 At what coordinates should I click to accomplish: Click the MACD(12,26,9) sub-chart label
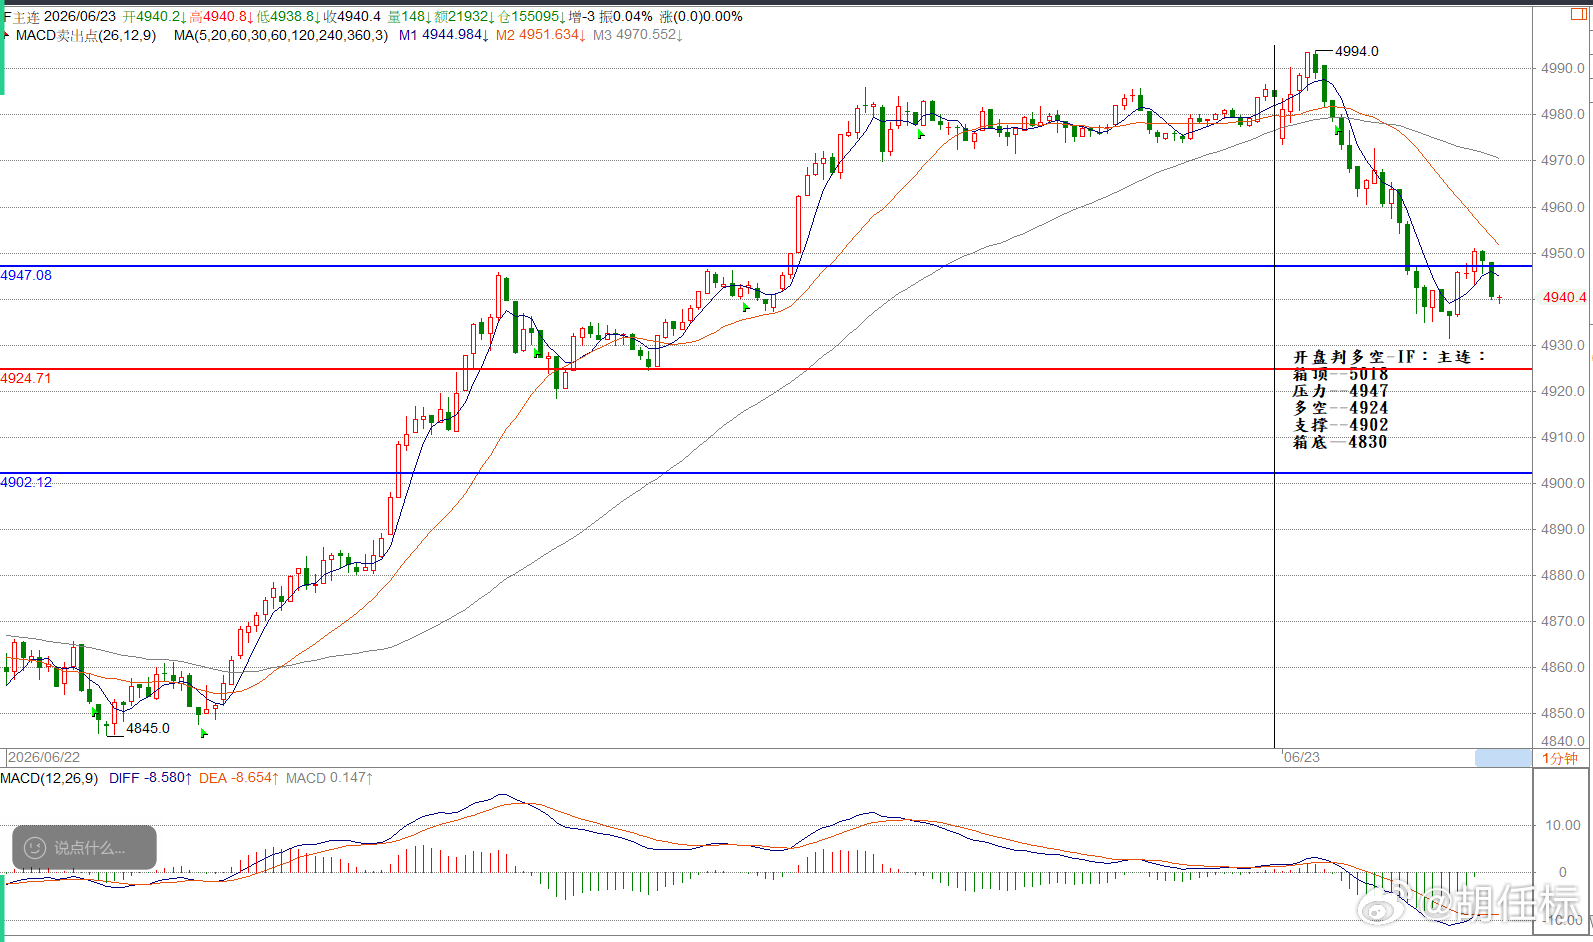tap(49, 778)
